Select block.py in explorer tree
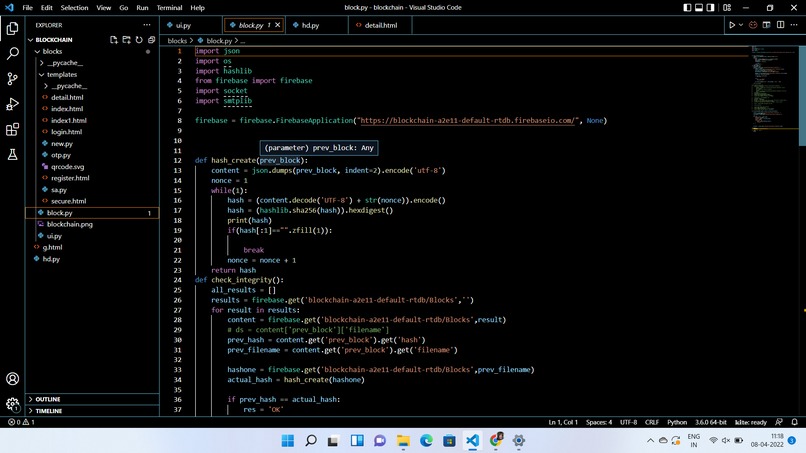This screenshot has height=453, width=806. click(93, 213)
